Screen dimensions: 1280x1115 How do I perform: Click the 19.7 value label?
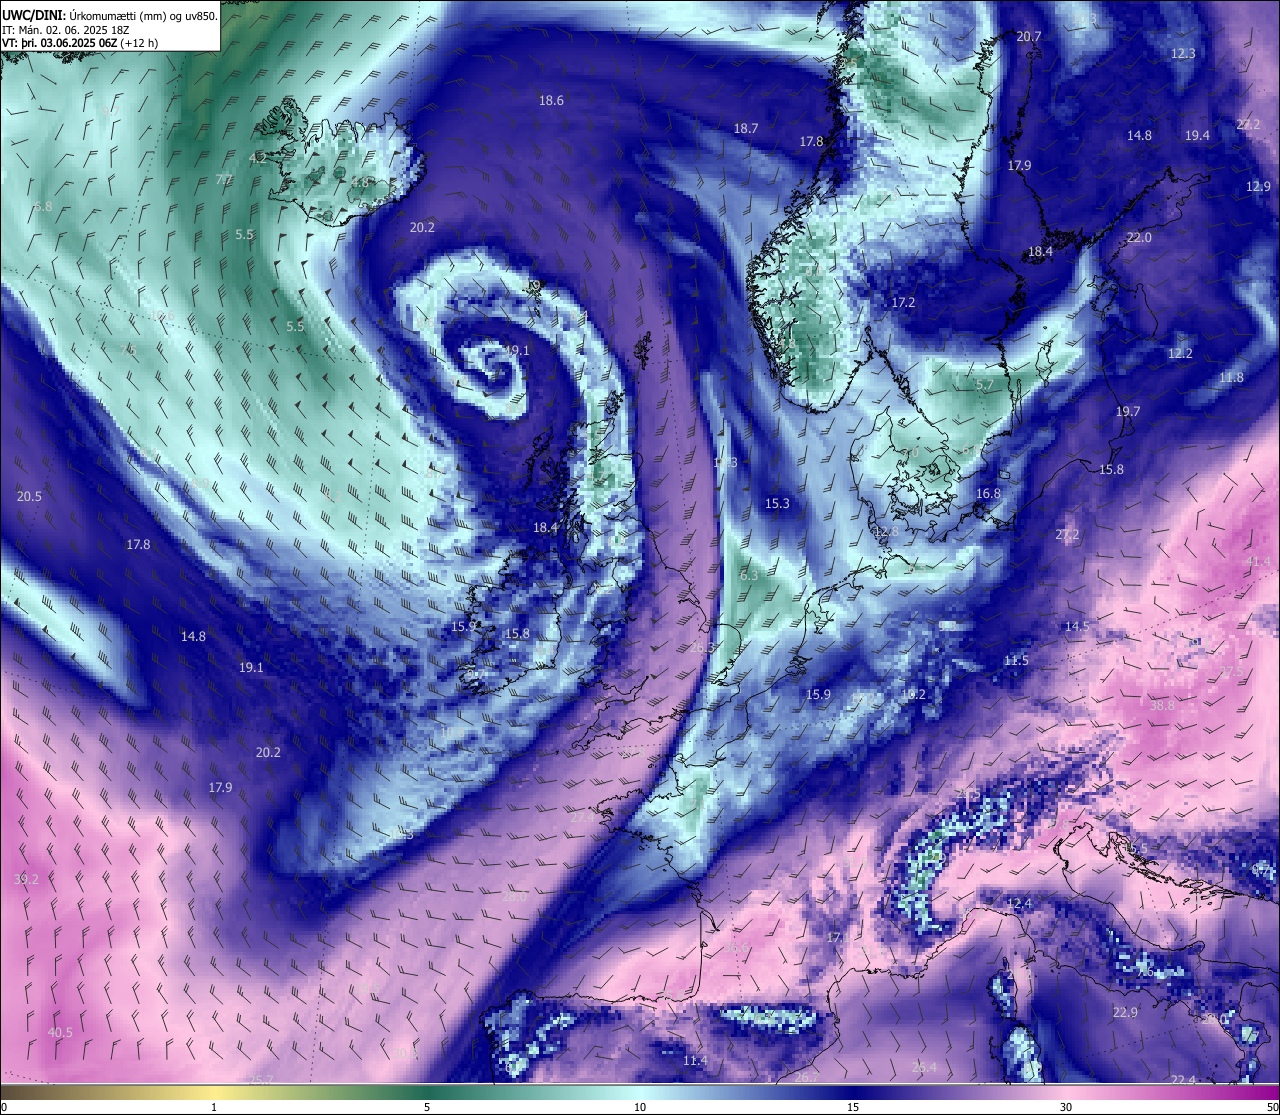click(1127, 411)
